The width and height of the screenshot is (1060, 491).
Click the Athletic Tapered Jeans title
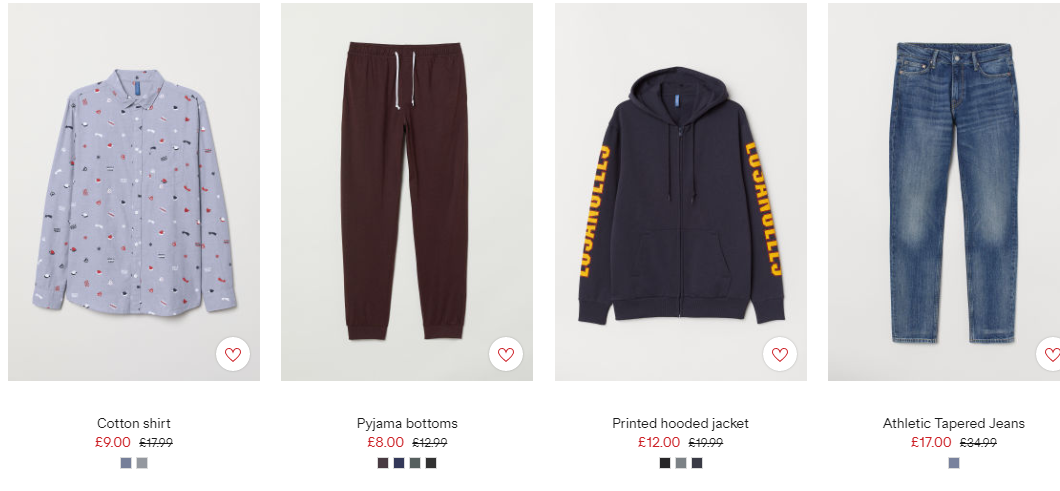pos(954,423)
